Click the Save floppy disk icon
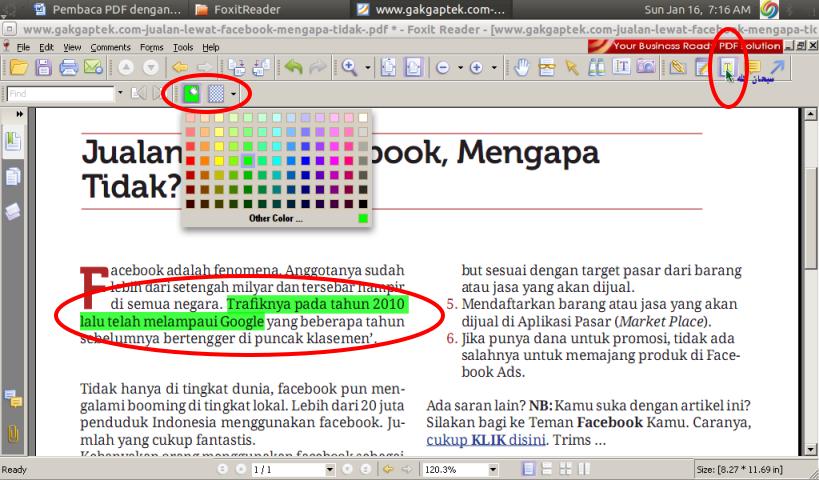The height and width of the screenshot is (480, 819). [43, 67]
